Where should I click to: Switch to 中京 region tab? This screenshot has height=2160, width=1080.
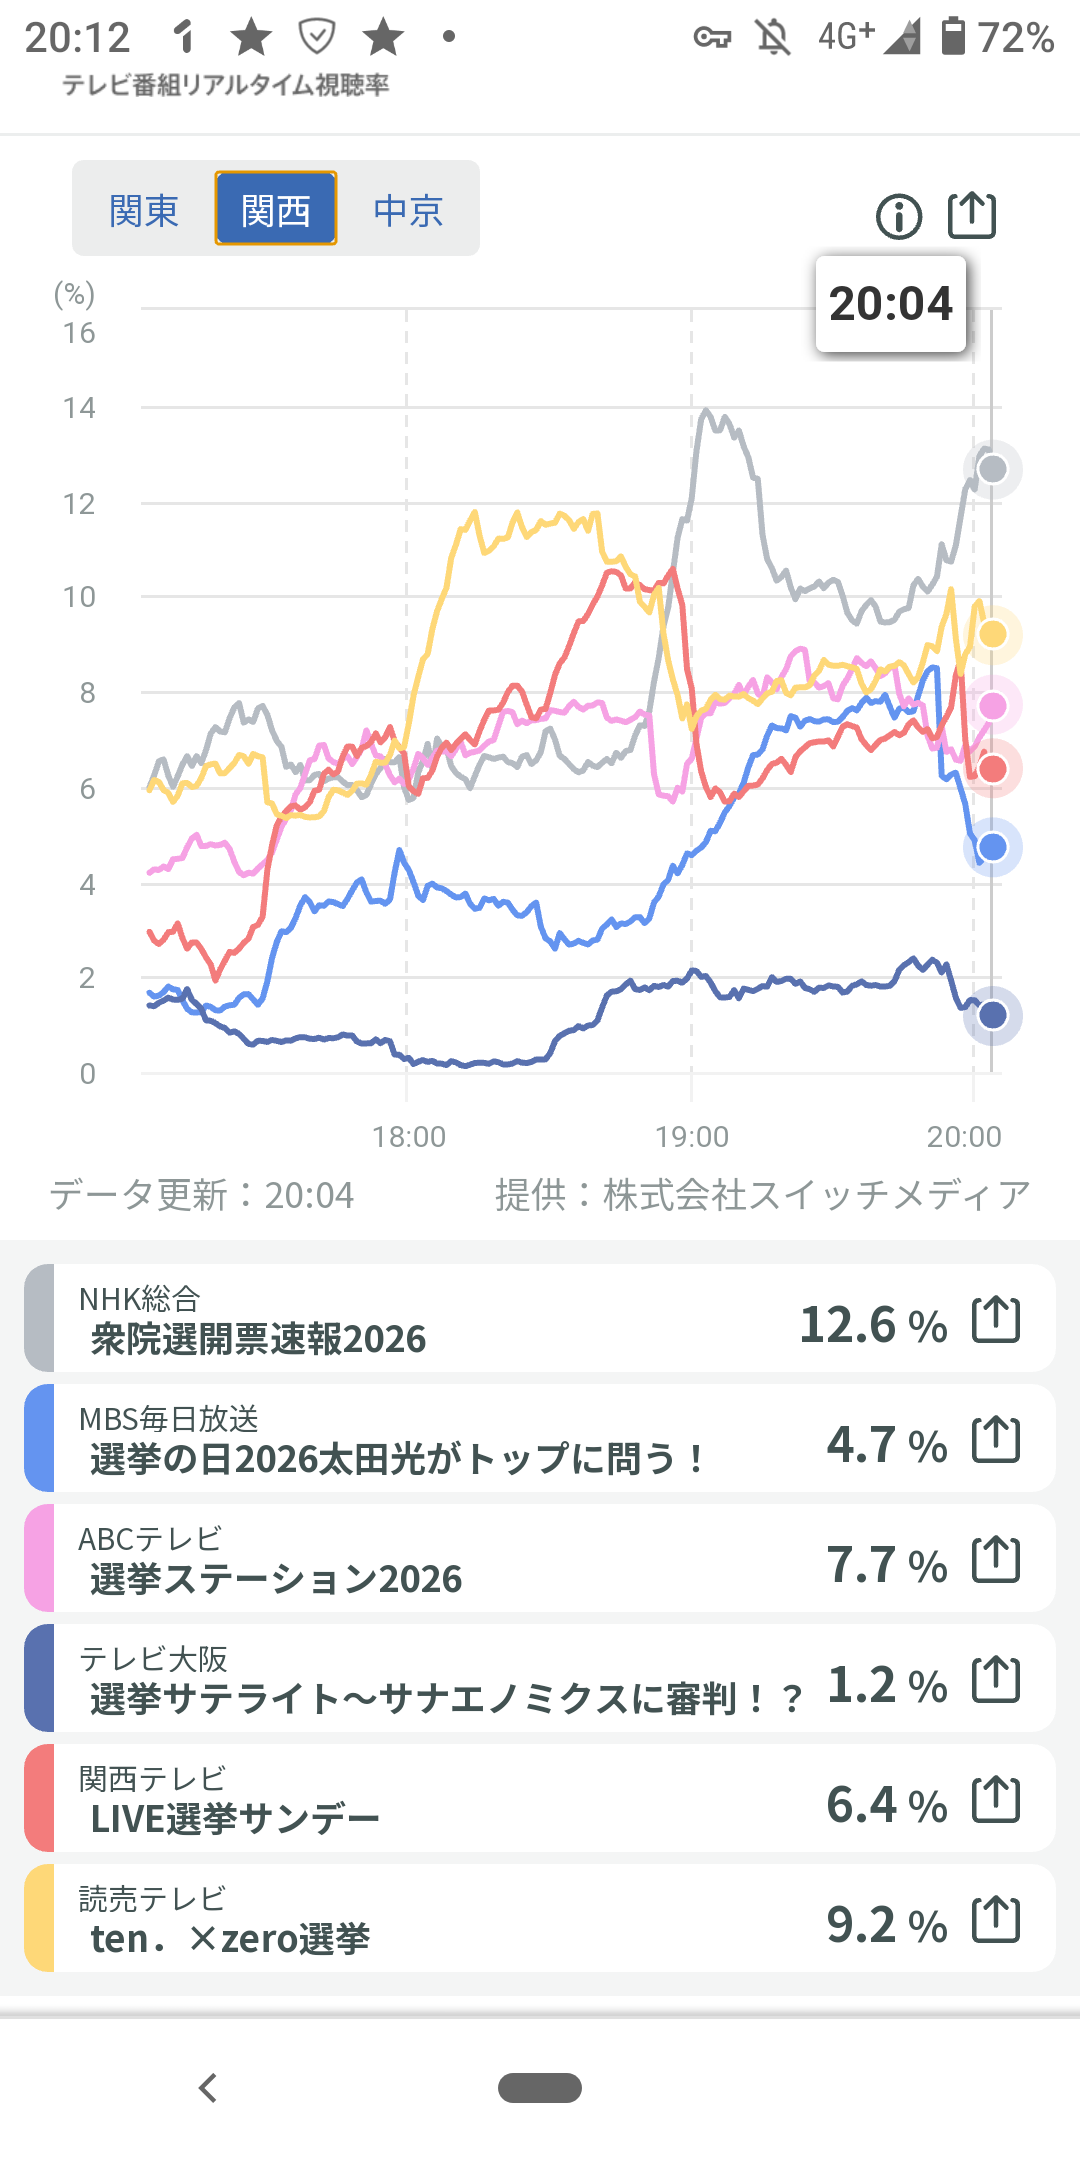click(x=408, y=210)
